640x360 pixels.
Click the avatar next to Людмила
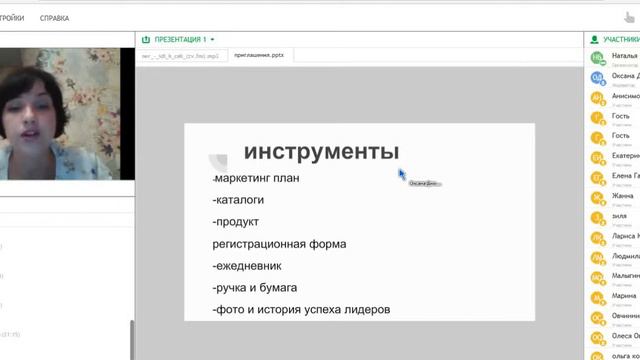tap(598, 258)
